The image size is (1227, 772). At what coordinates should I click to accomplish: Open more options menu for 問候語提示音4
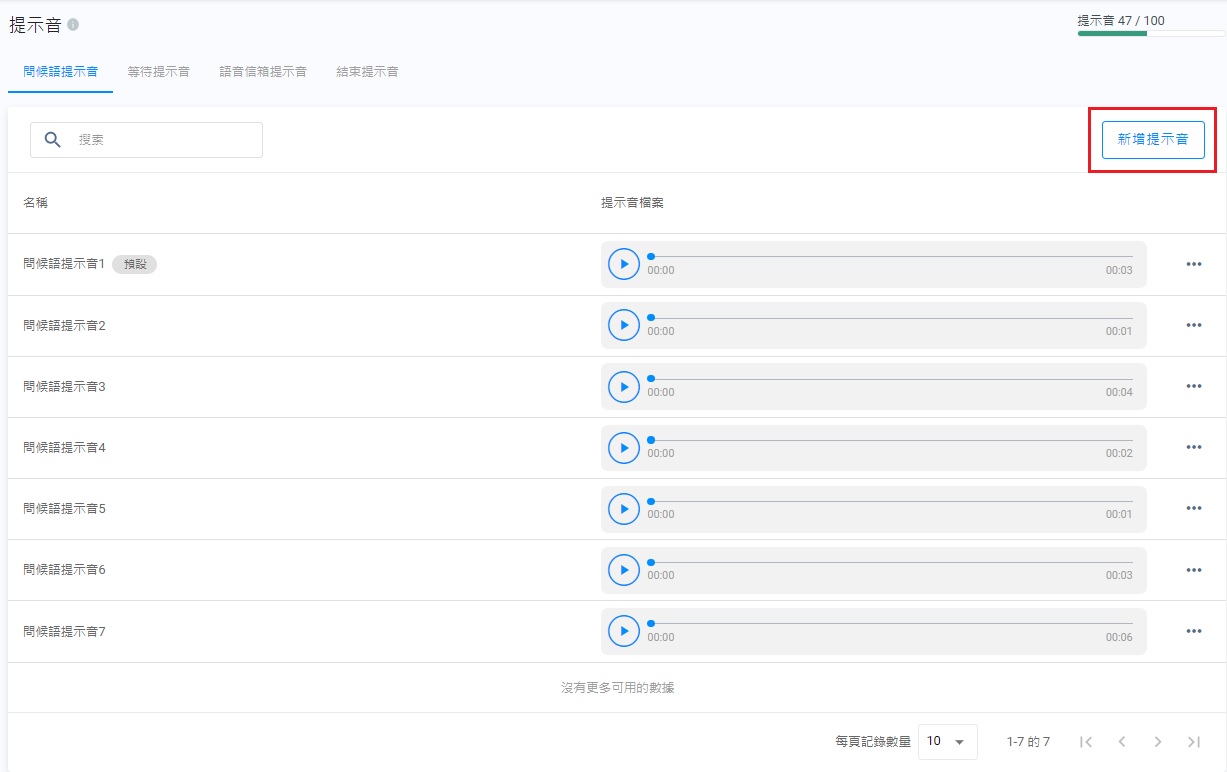(x=1193, y=447)
